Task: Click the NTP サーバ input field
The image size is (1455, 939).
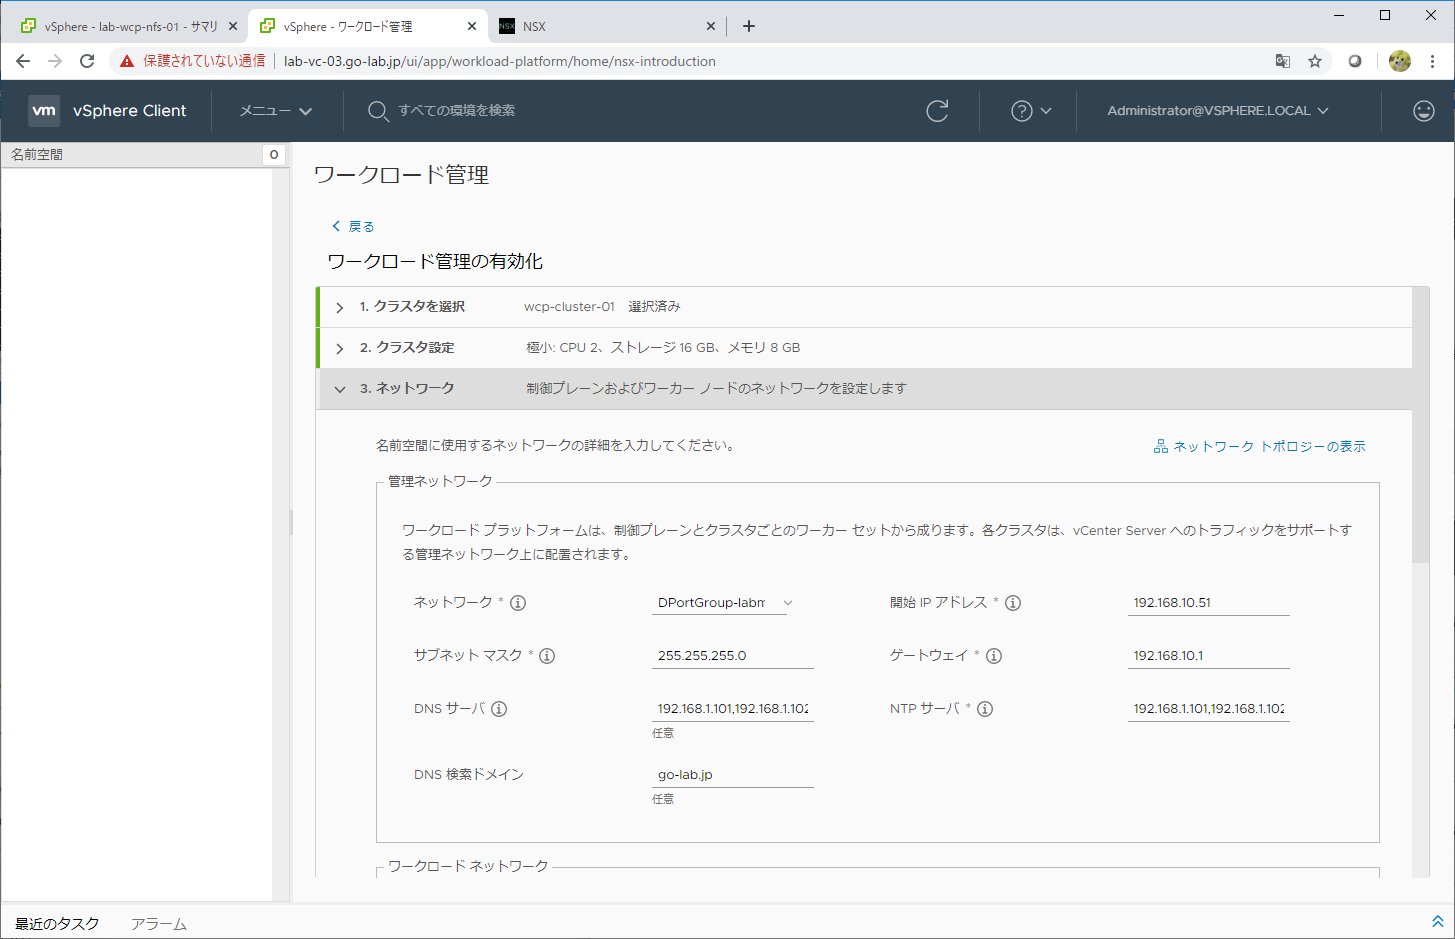Action: click(1208, 709)
